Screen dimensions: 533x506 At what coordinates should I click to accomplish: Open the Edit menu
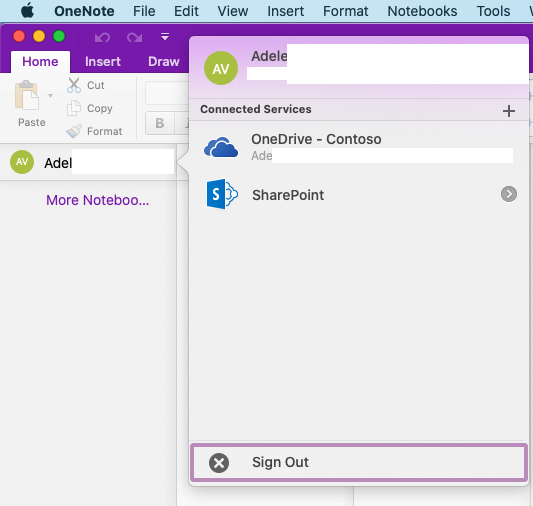tap(186, 11)
